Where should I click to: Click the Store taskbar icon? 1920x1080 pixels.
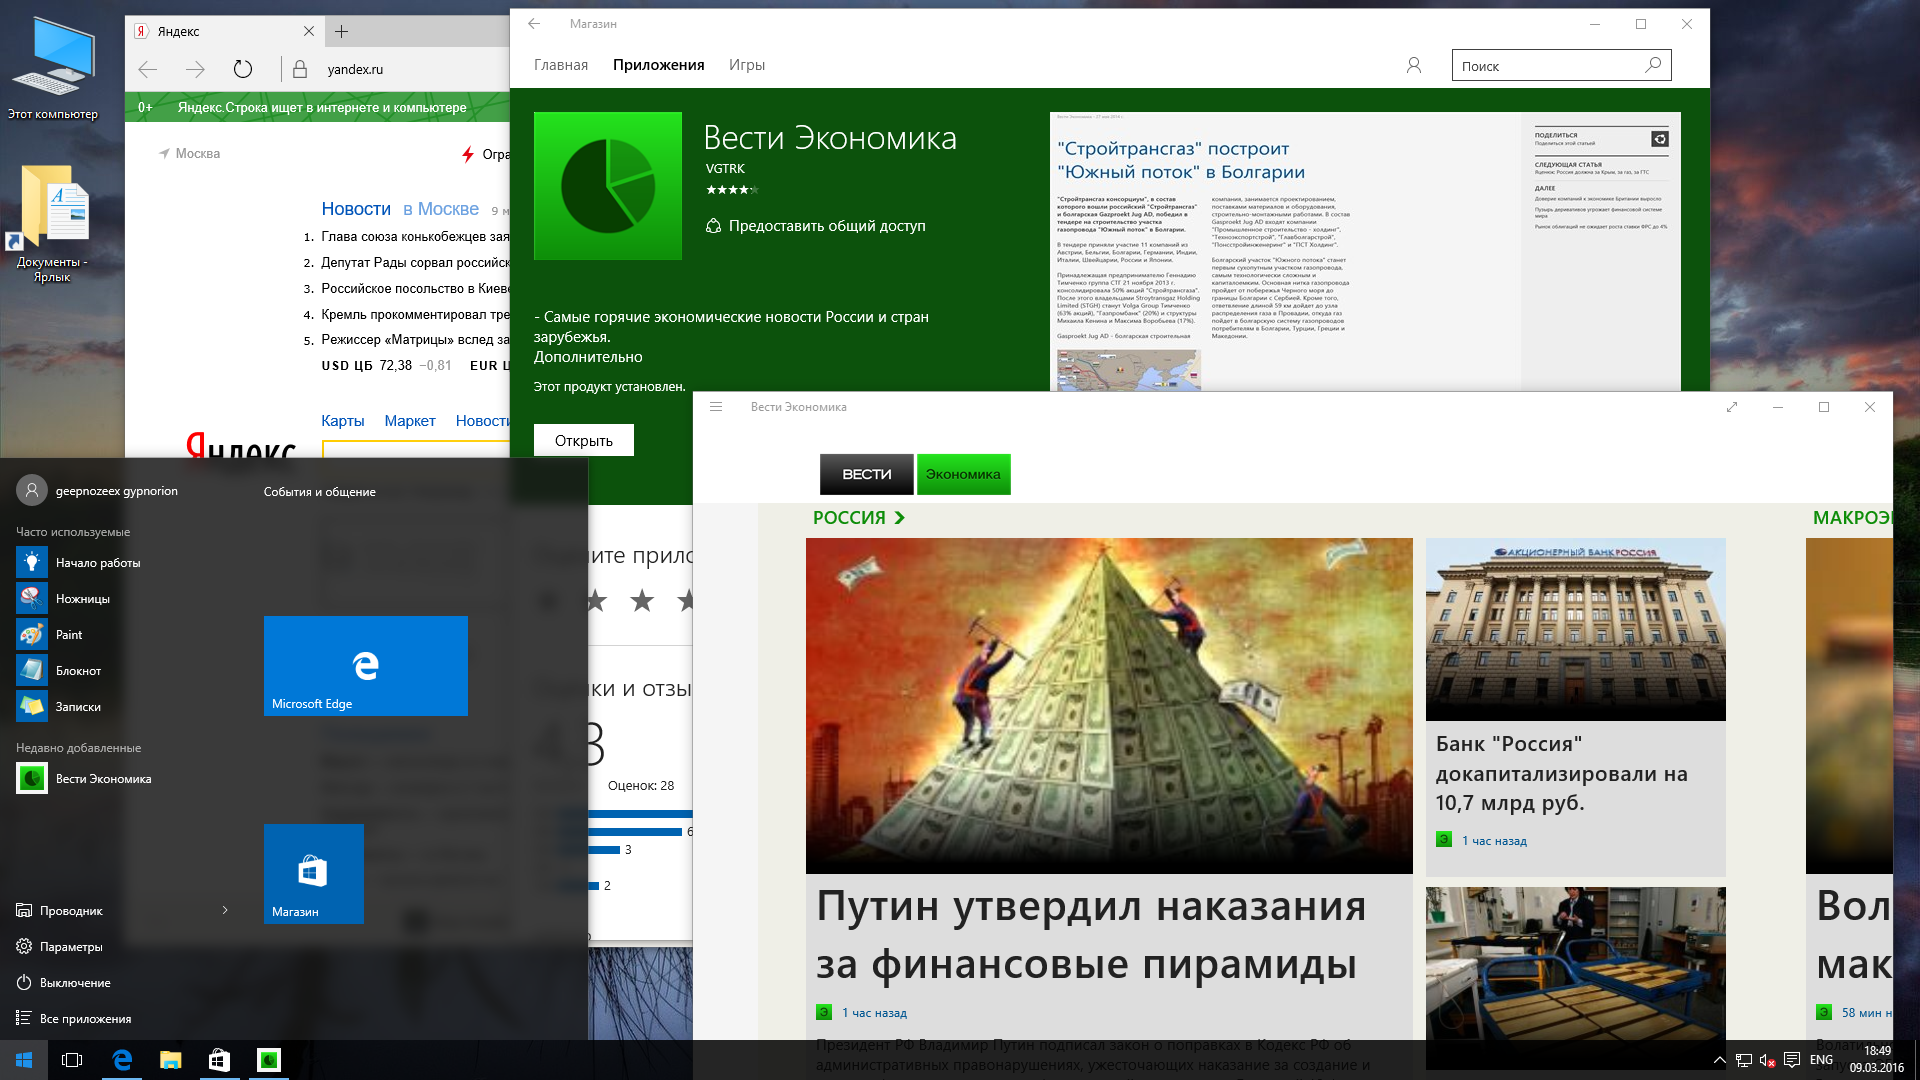[219, 1060]
